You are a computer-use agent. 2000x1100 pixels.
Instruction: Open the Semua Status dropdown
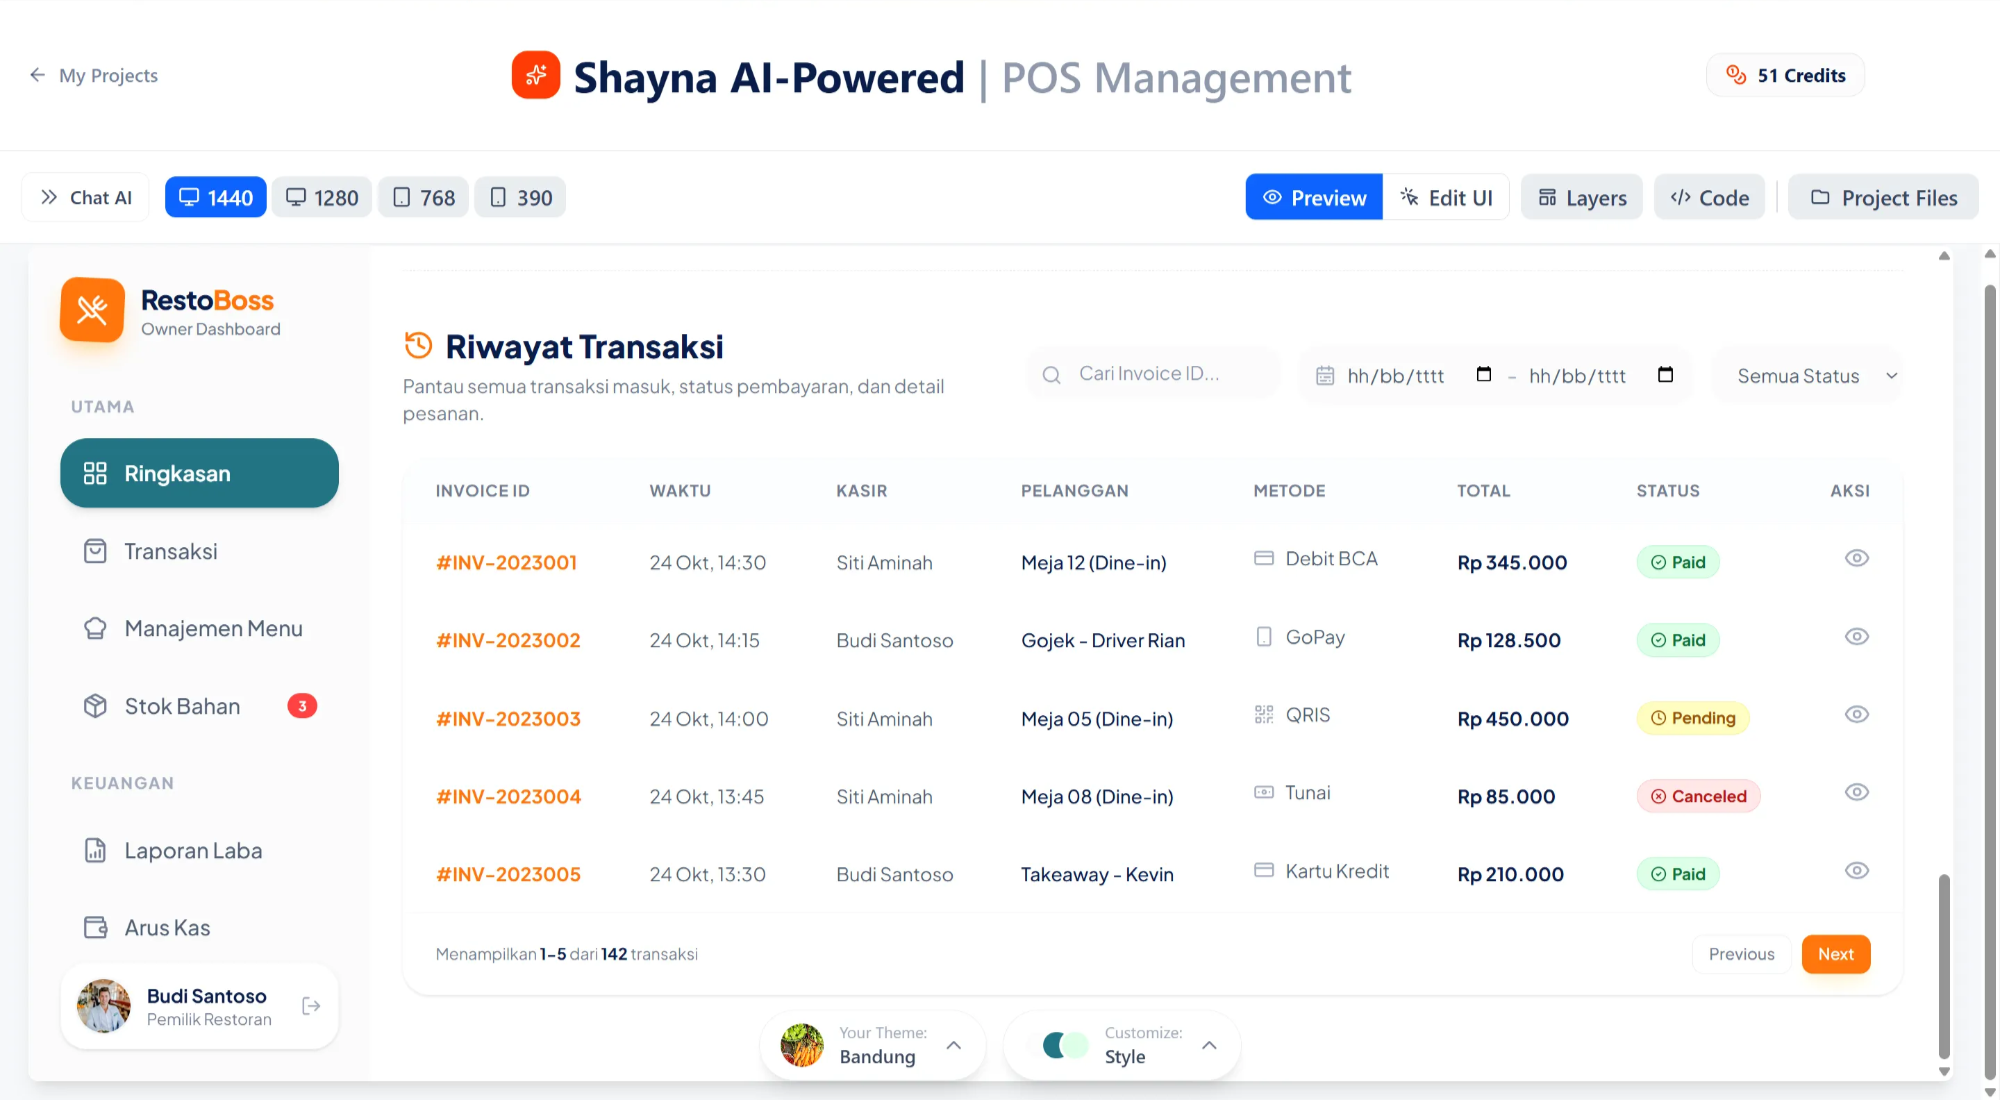click(x=1806, y=375)
